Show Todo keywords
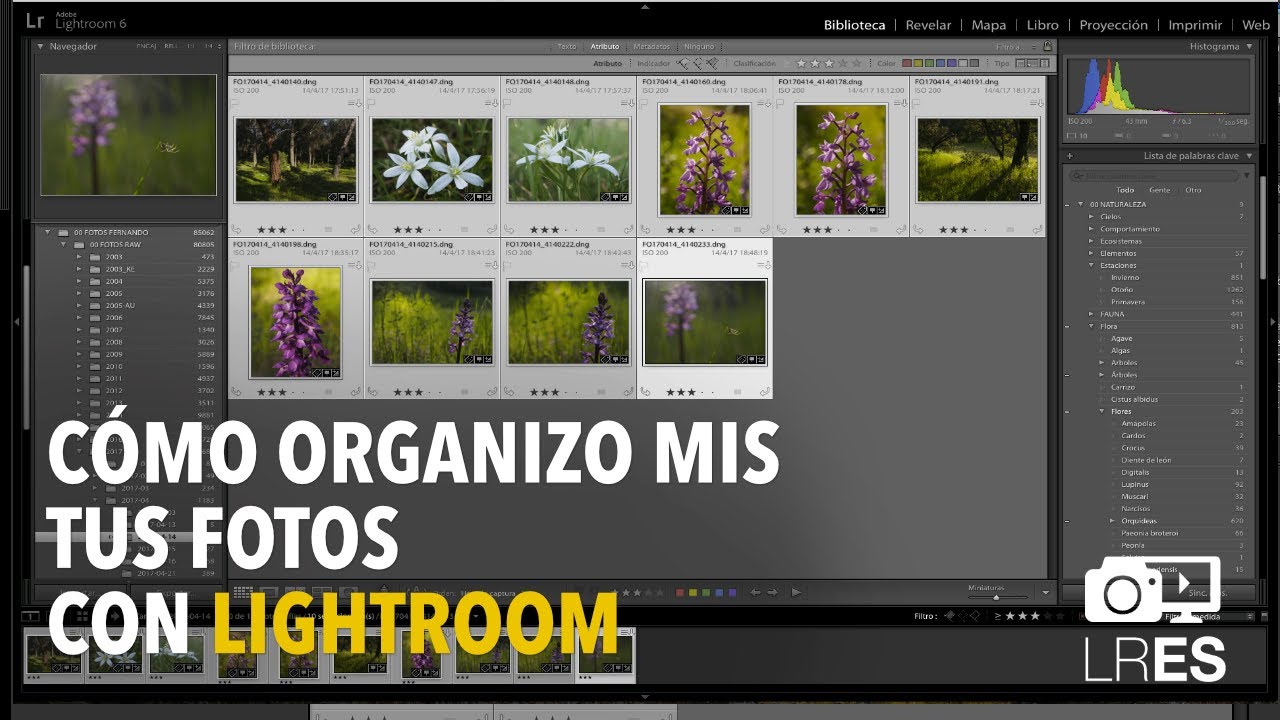 point(1125,190)
